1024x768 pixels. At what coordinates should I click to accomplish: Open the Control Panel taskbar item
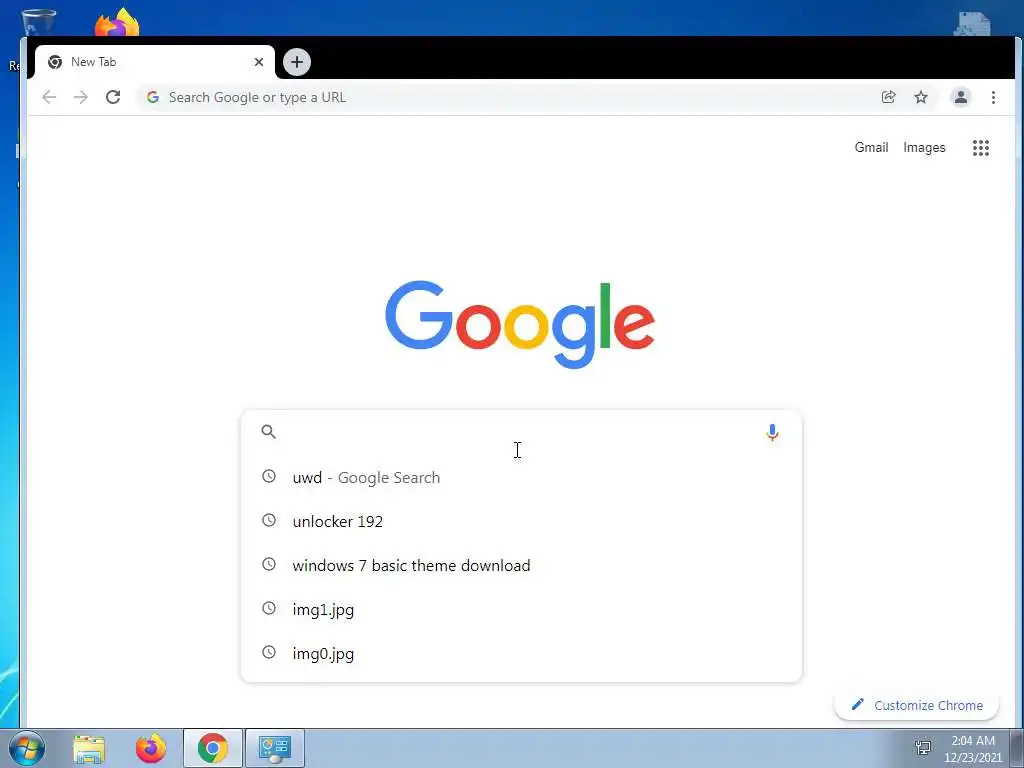pos(275,748)
